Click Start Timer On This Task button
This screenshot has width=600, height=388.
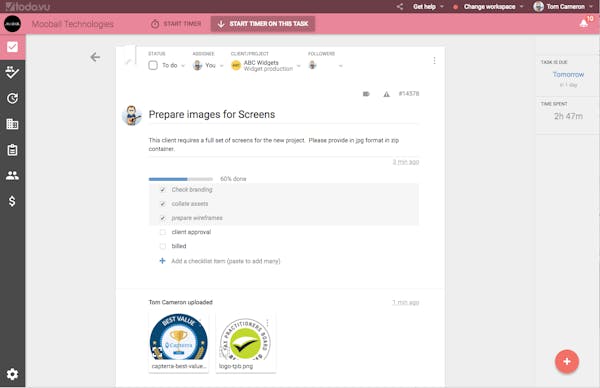tap(263, 24)
